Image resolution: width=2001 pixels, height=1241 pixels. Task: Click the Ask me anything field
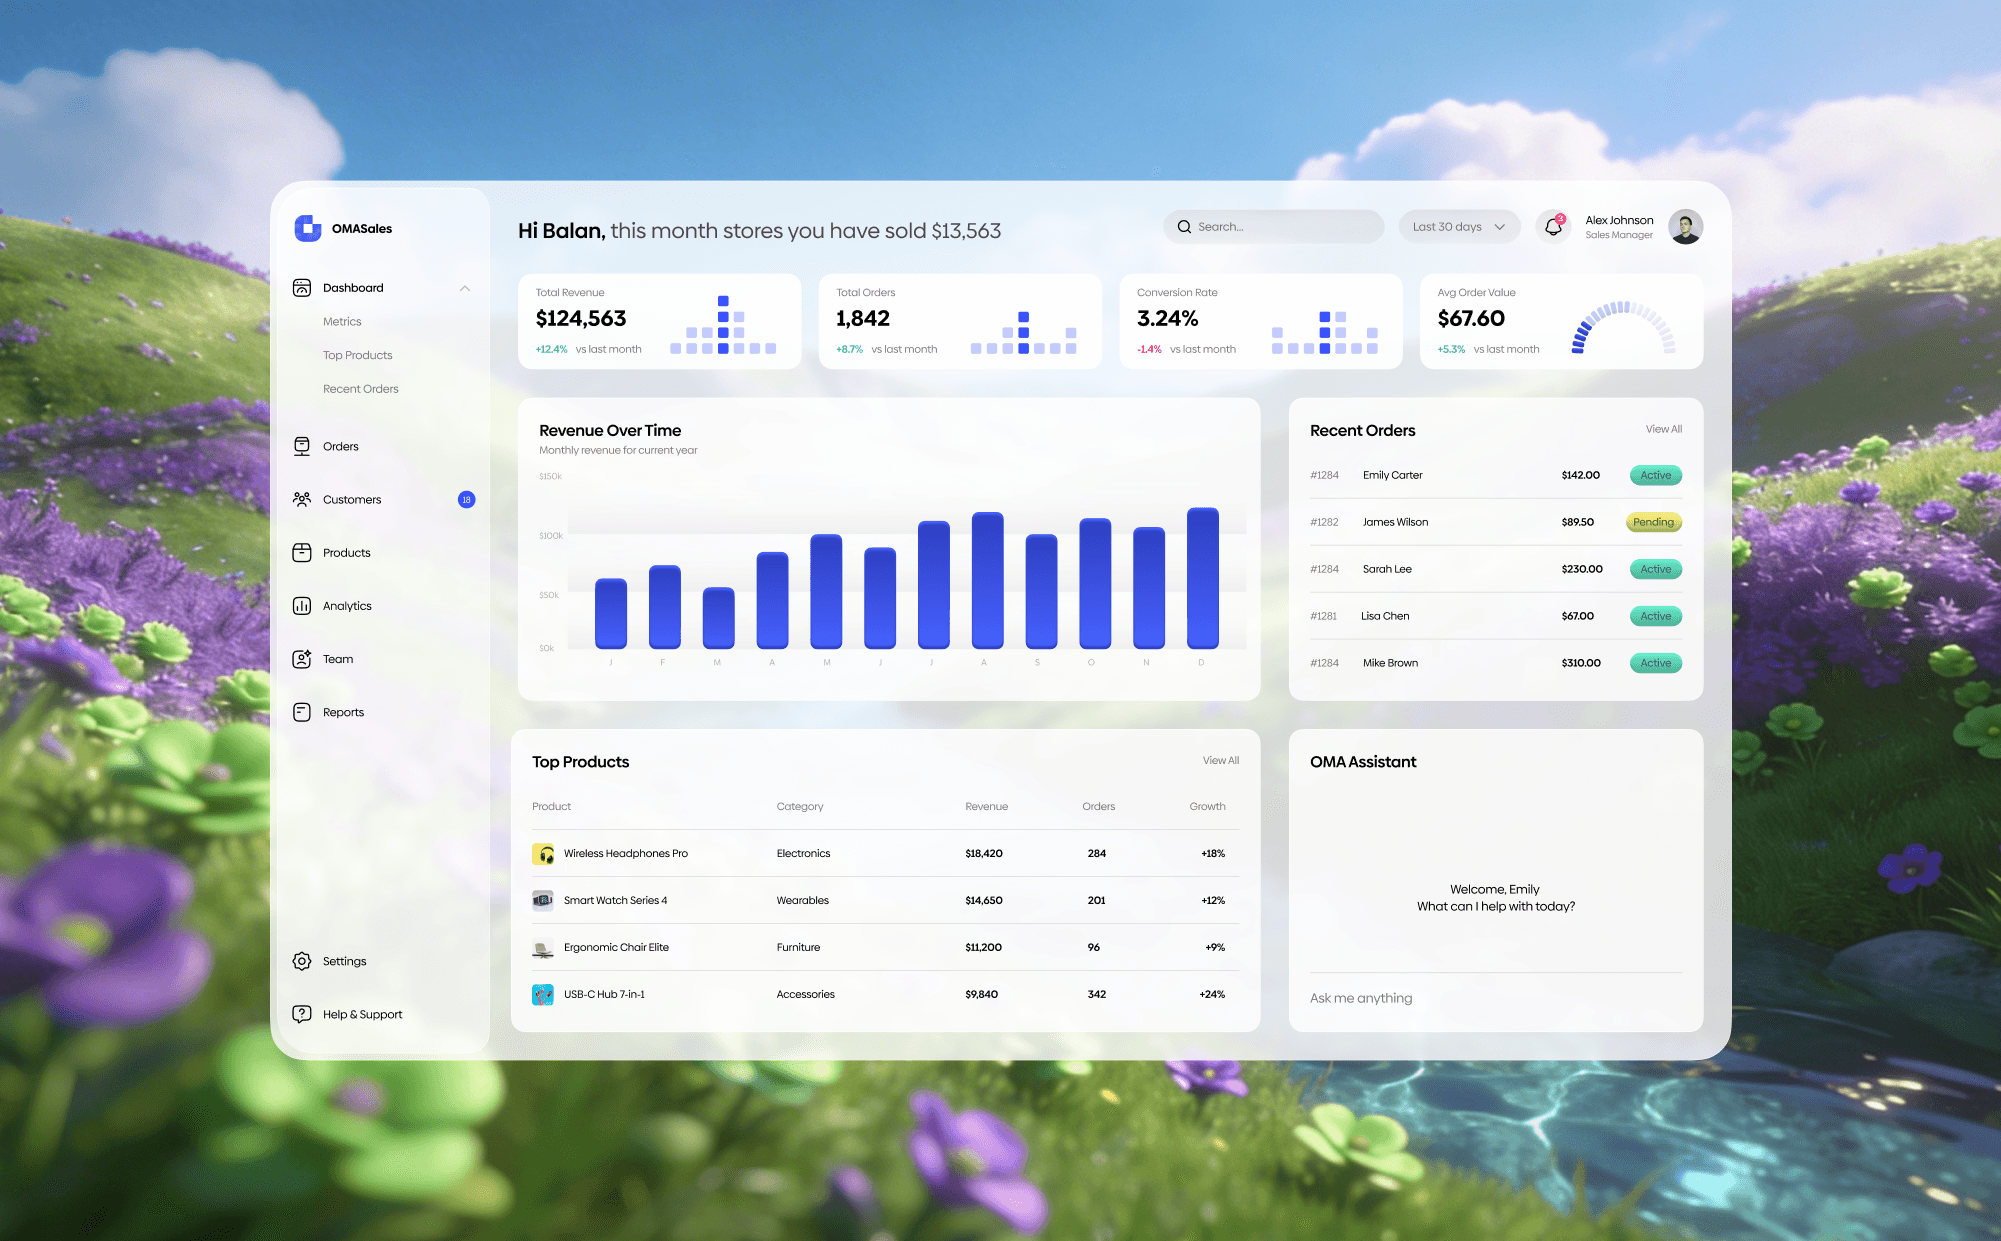click(x=1494, y=998)
